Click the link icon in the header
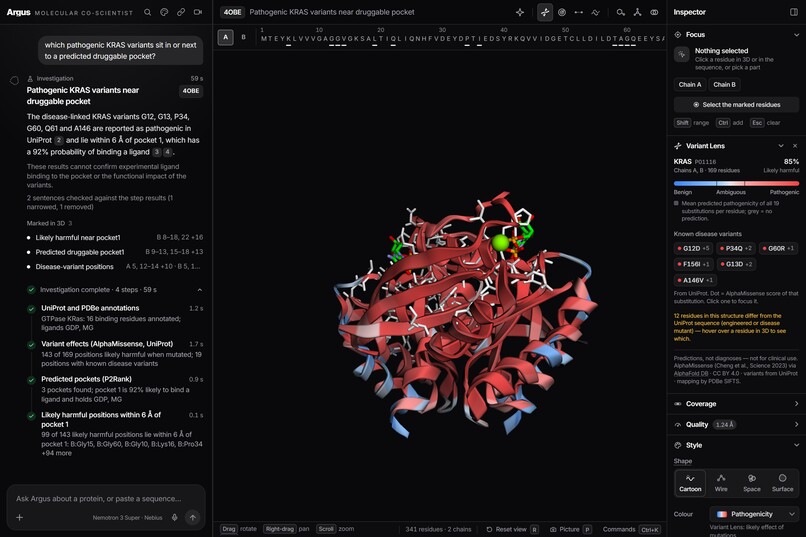 pyautogui.click(x=181, y=12)
